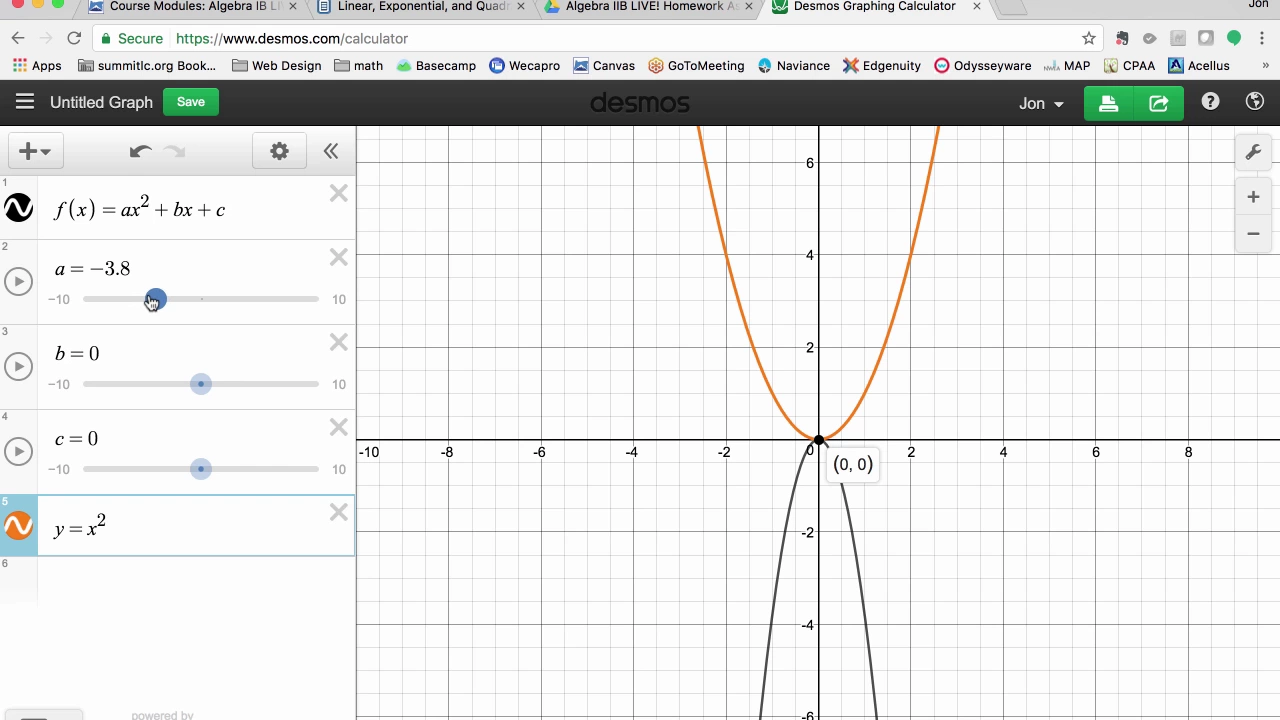Open the Jon account dropdown

pyautogui.click(x=1041, y=103)
